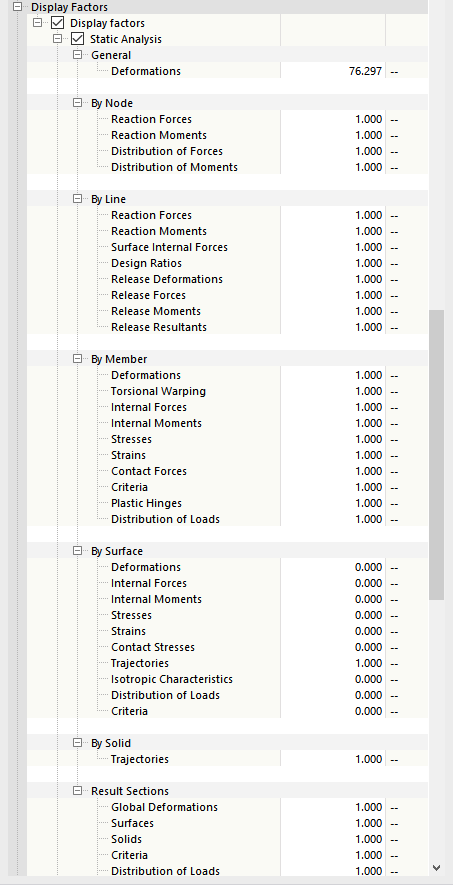Select Design Ratios row
This screenshot has width=453, height=885.
tap(228, 263)
